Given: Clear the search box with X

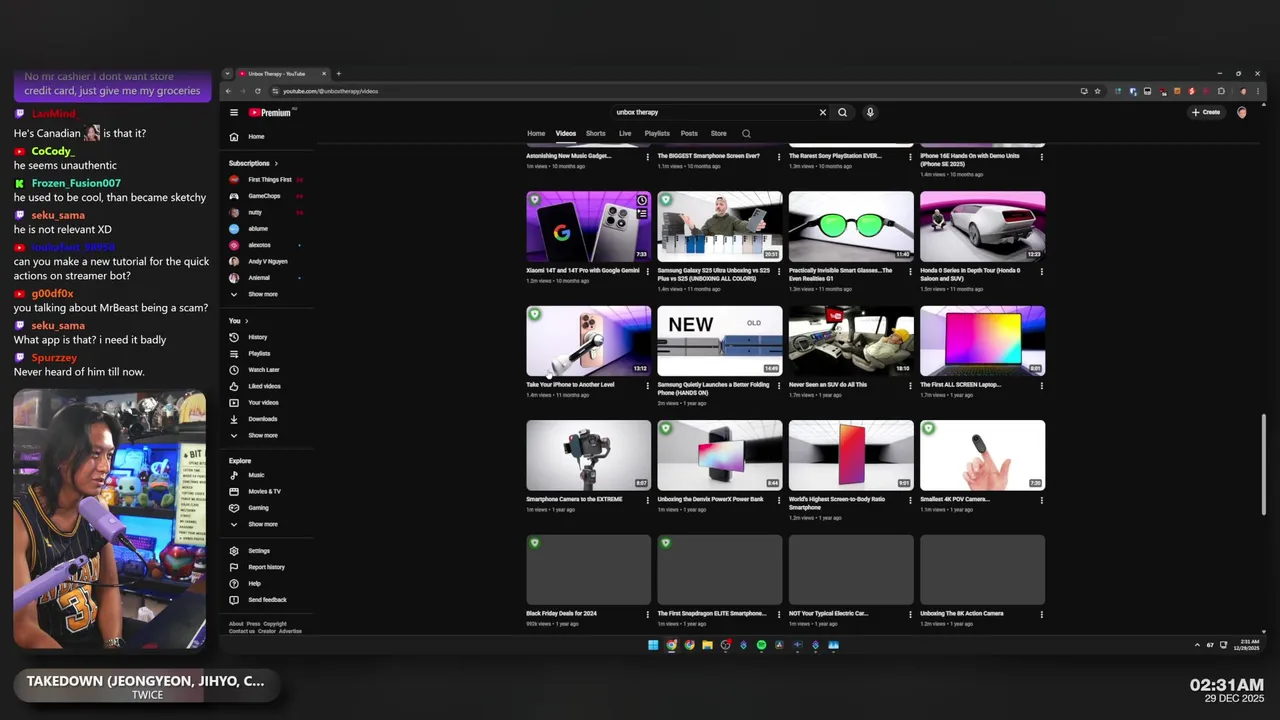Looking at the screenshot, I should [823, 113].
